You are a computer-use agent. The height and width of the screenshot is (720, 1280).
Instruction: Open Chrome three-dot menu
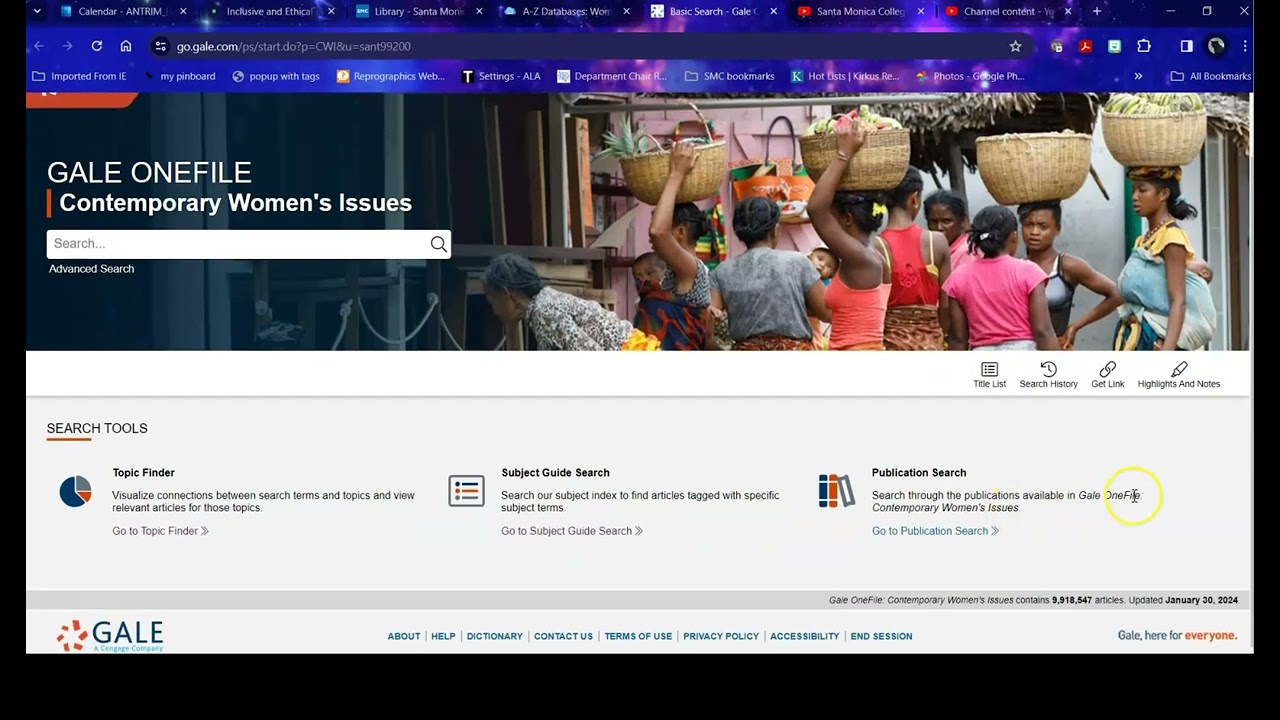(1245, 46)
